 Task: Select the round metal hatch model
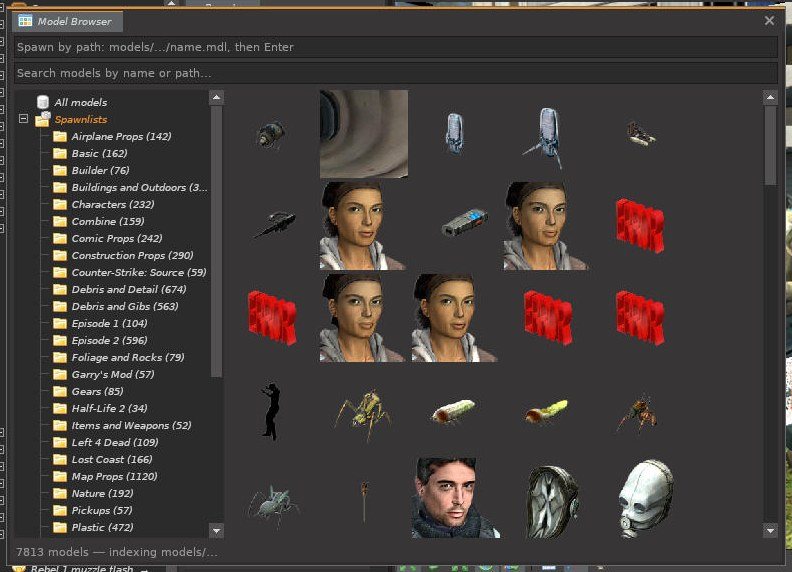pos(552,502)
